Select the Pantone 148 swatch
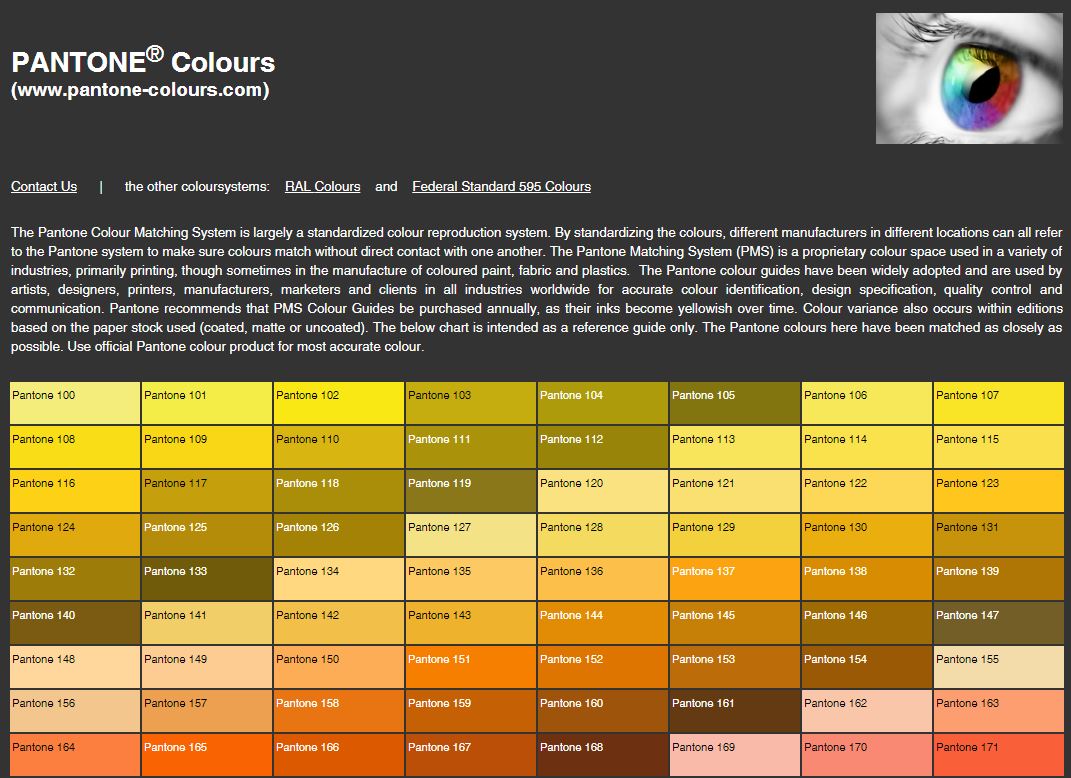 coord(75,667)
